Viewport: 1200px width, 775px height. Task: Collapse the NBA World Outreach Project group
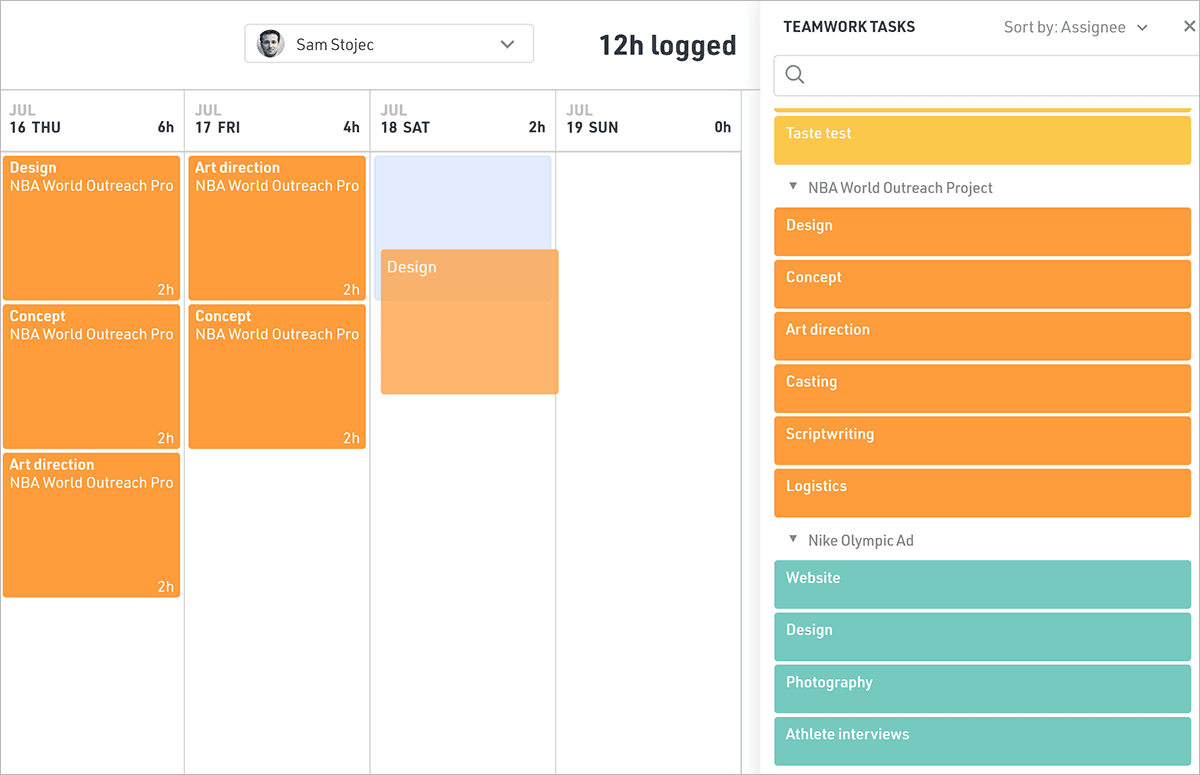pyautogui.click(x=793, y=187)
